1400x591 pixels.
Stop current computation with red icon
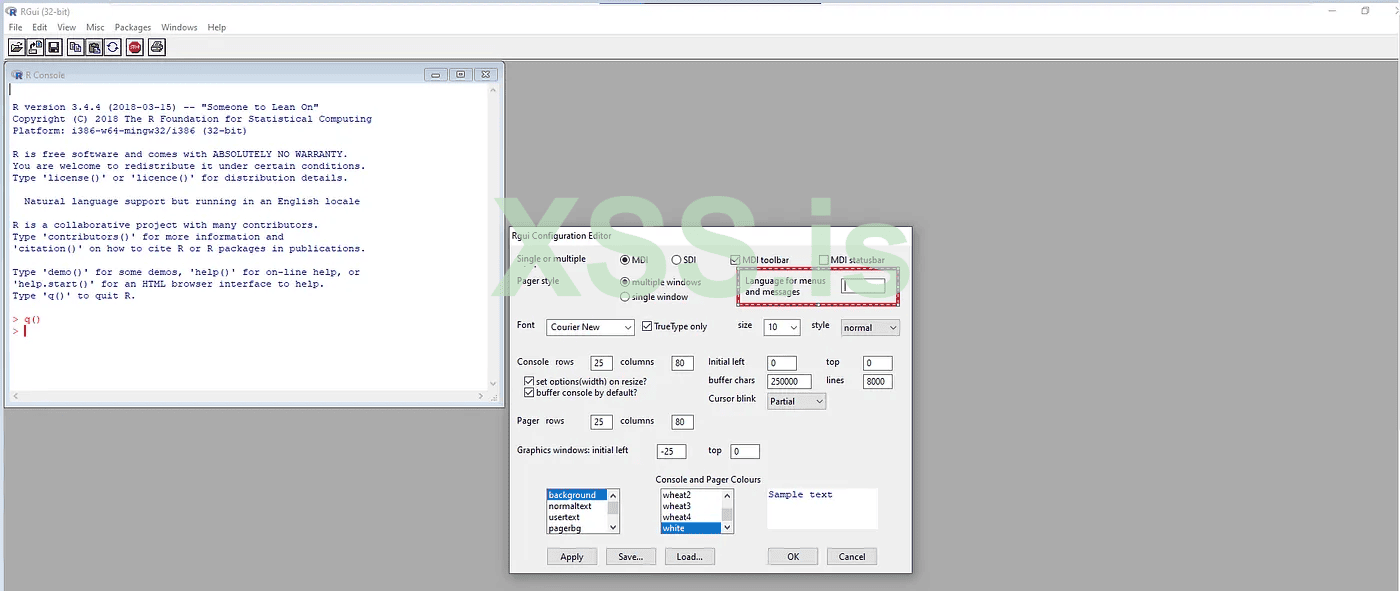[135, 47]
